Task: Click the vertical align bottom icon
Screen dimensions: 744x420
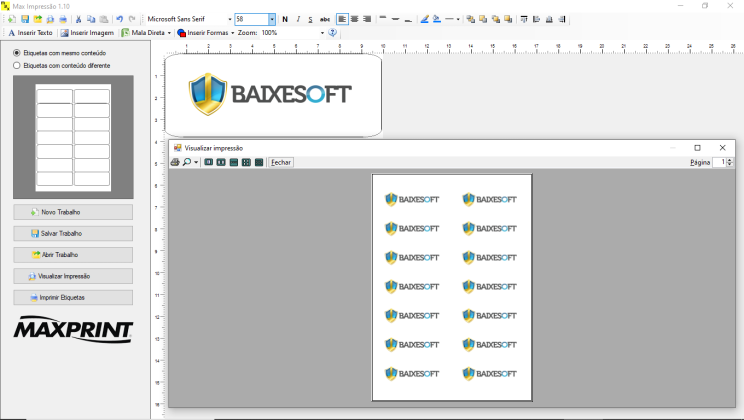Action: point(408,19)
